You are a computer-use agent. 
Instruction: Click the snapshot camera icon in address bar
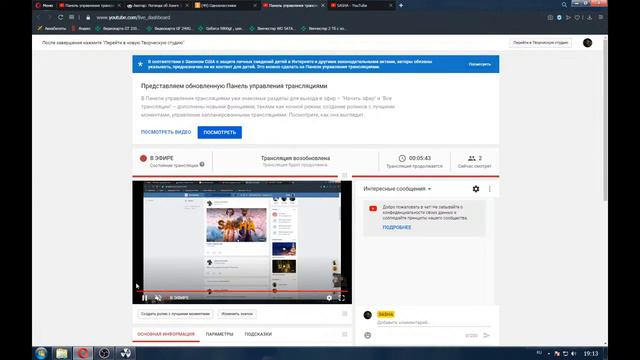pyautogui.click(x=550, y=18)
